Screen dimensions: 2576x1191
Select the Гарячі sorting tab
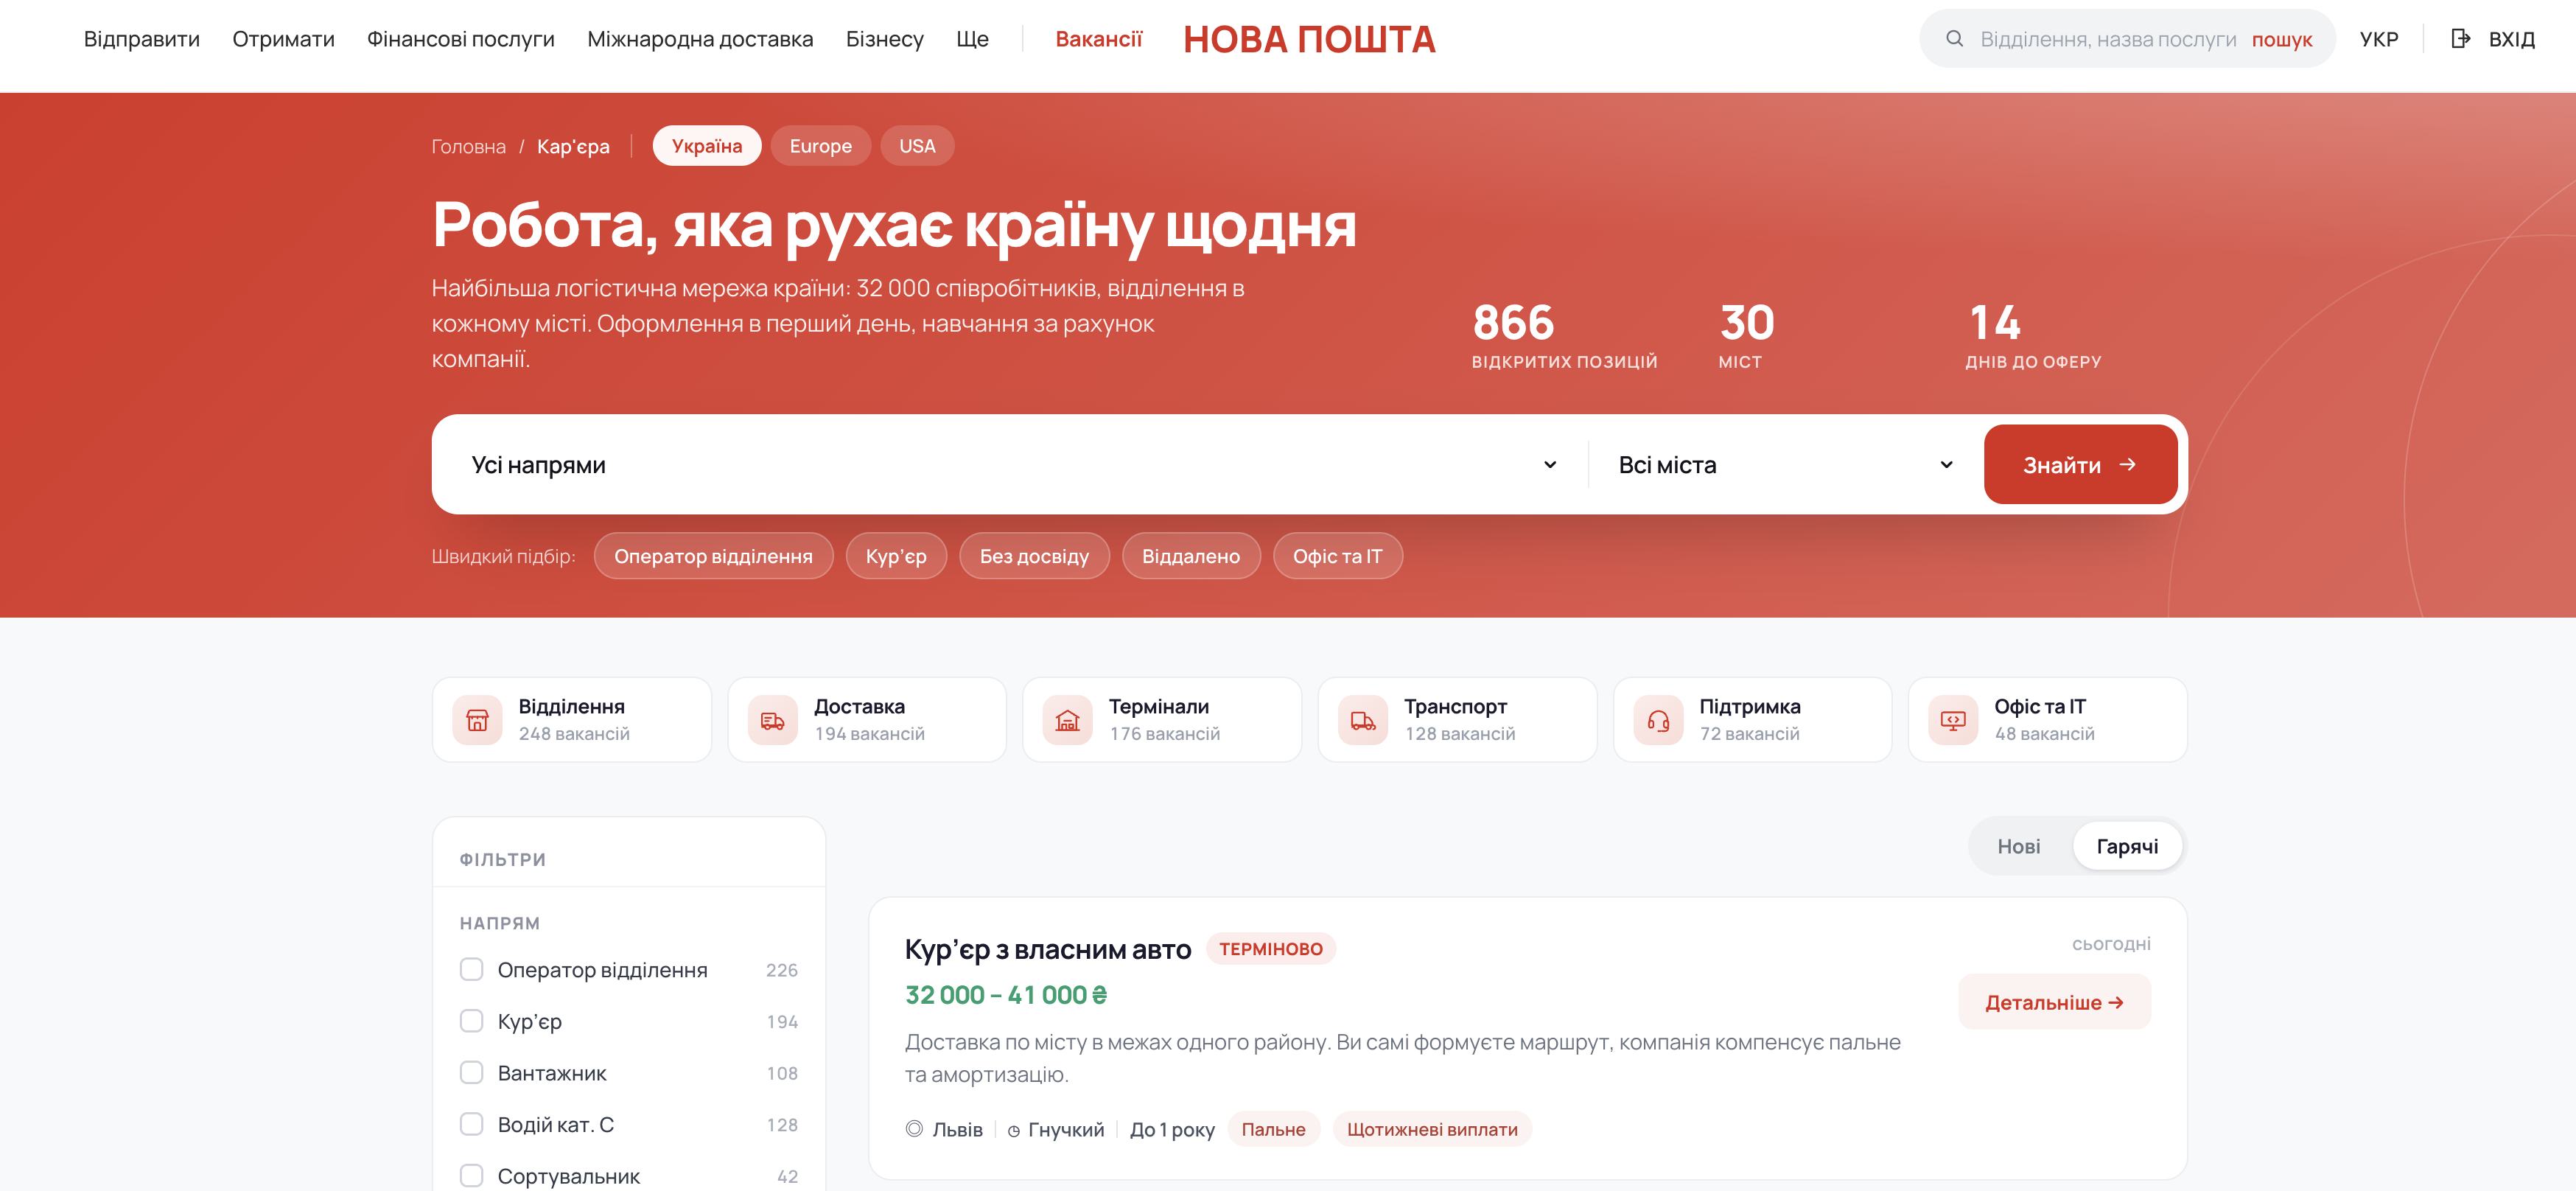(2127, 846)
